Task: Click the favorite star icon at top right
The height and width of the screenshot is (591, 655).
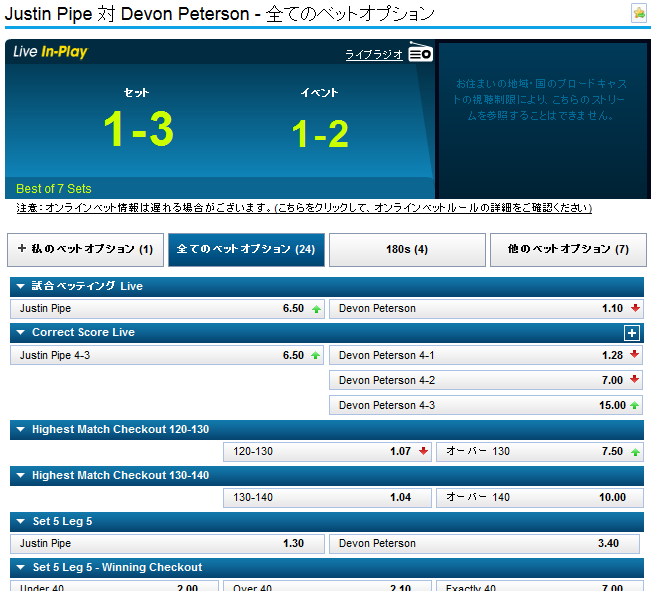Action: (639, 13)
